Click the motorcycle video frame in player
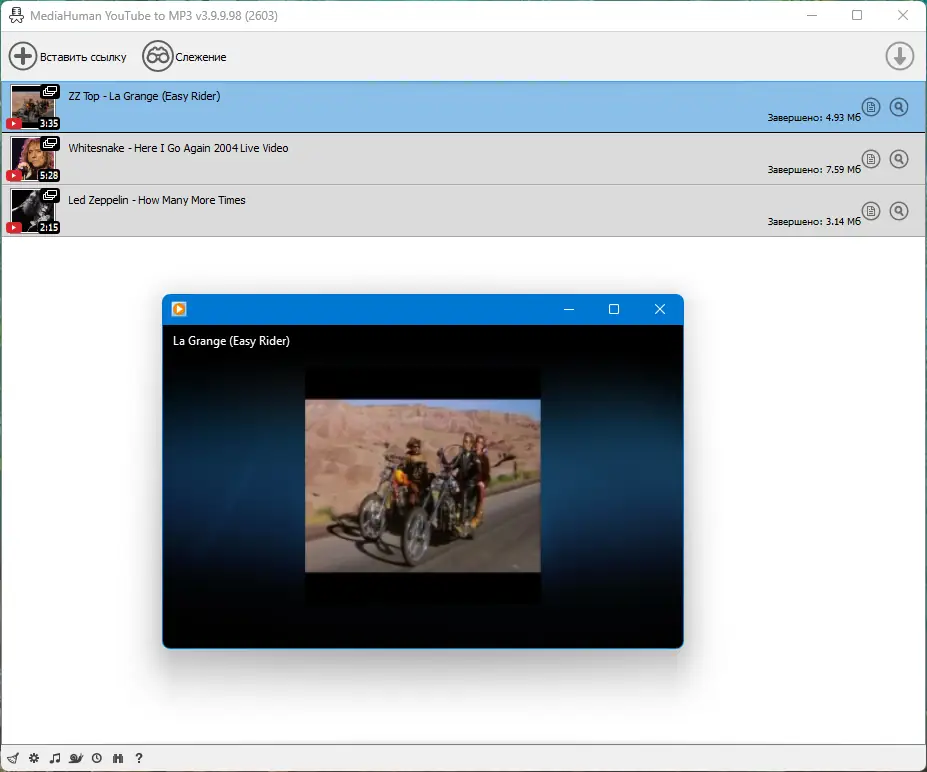The image size is (927, 772). click(423, 486)
